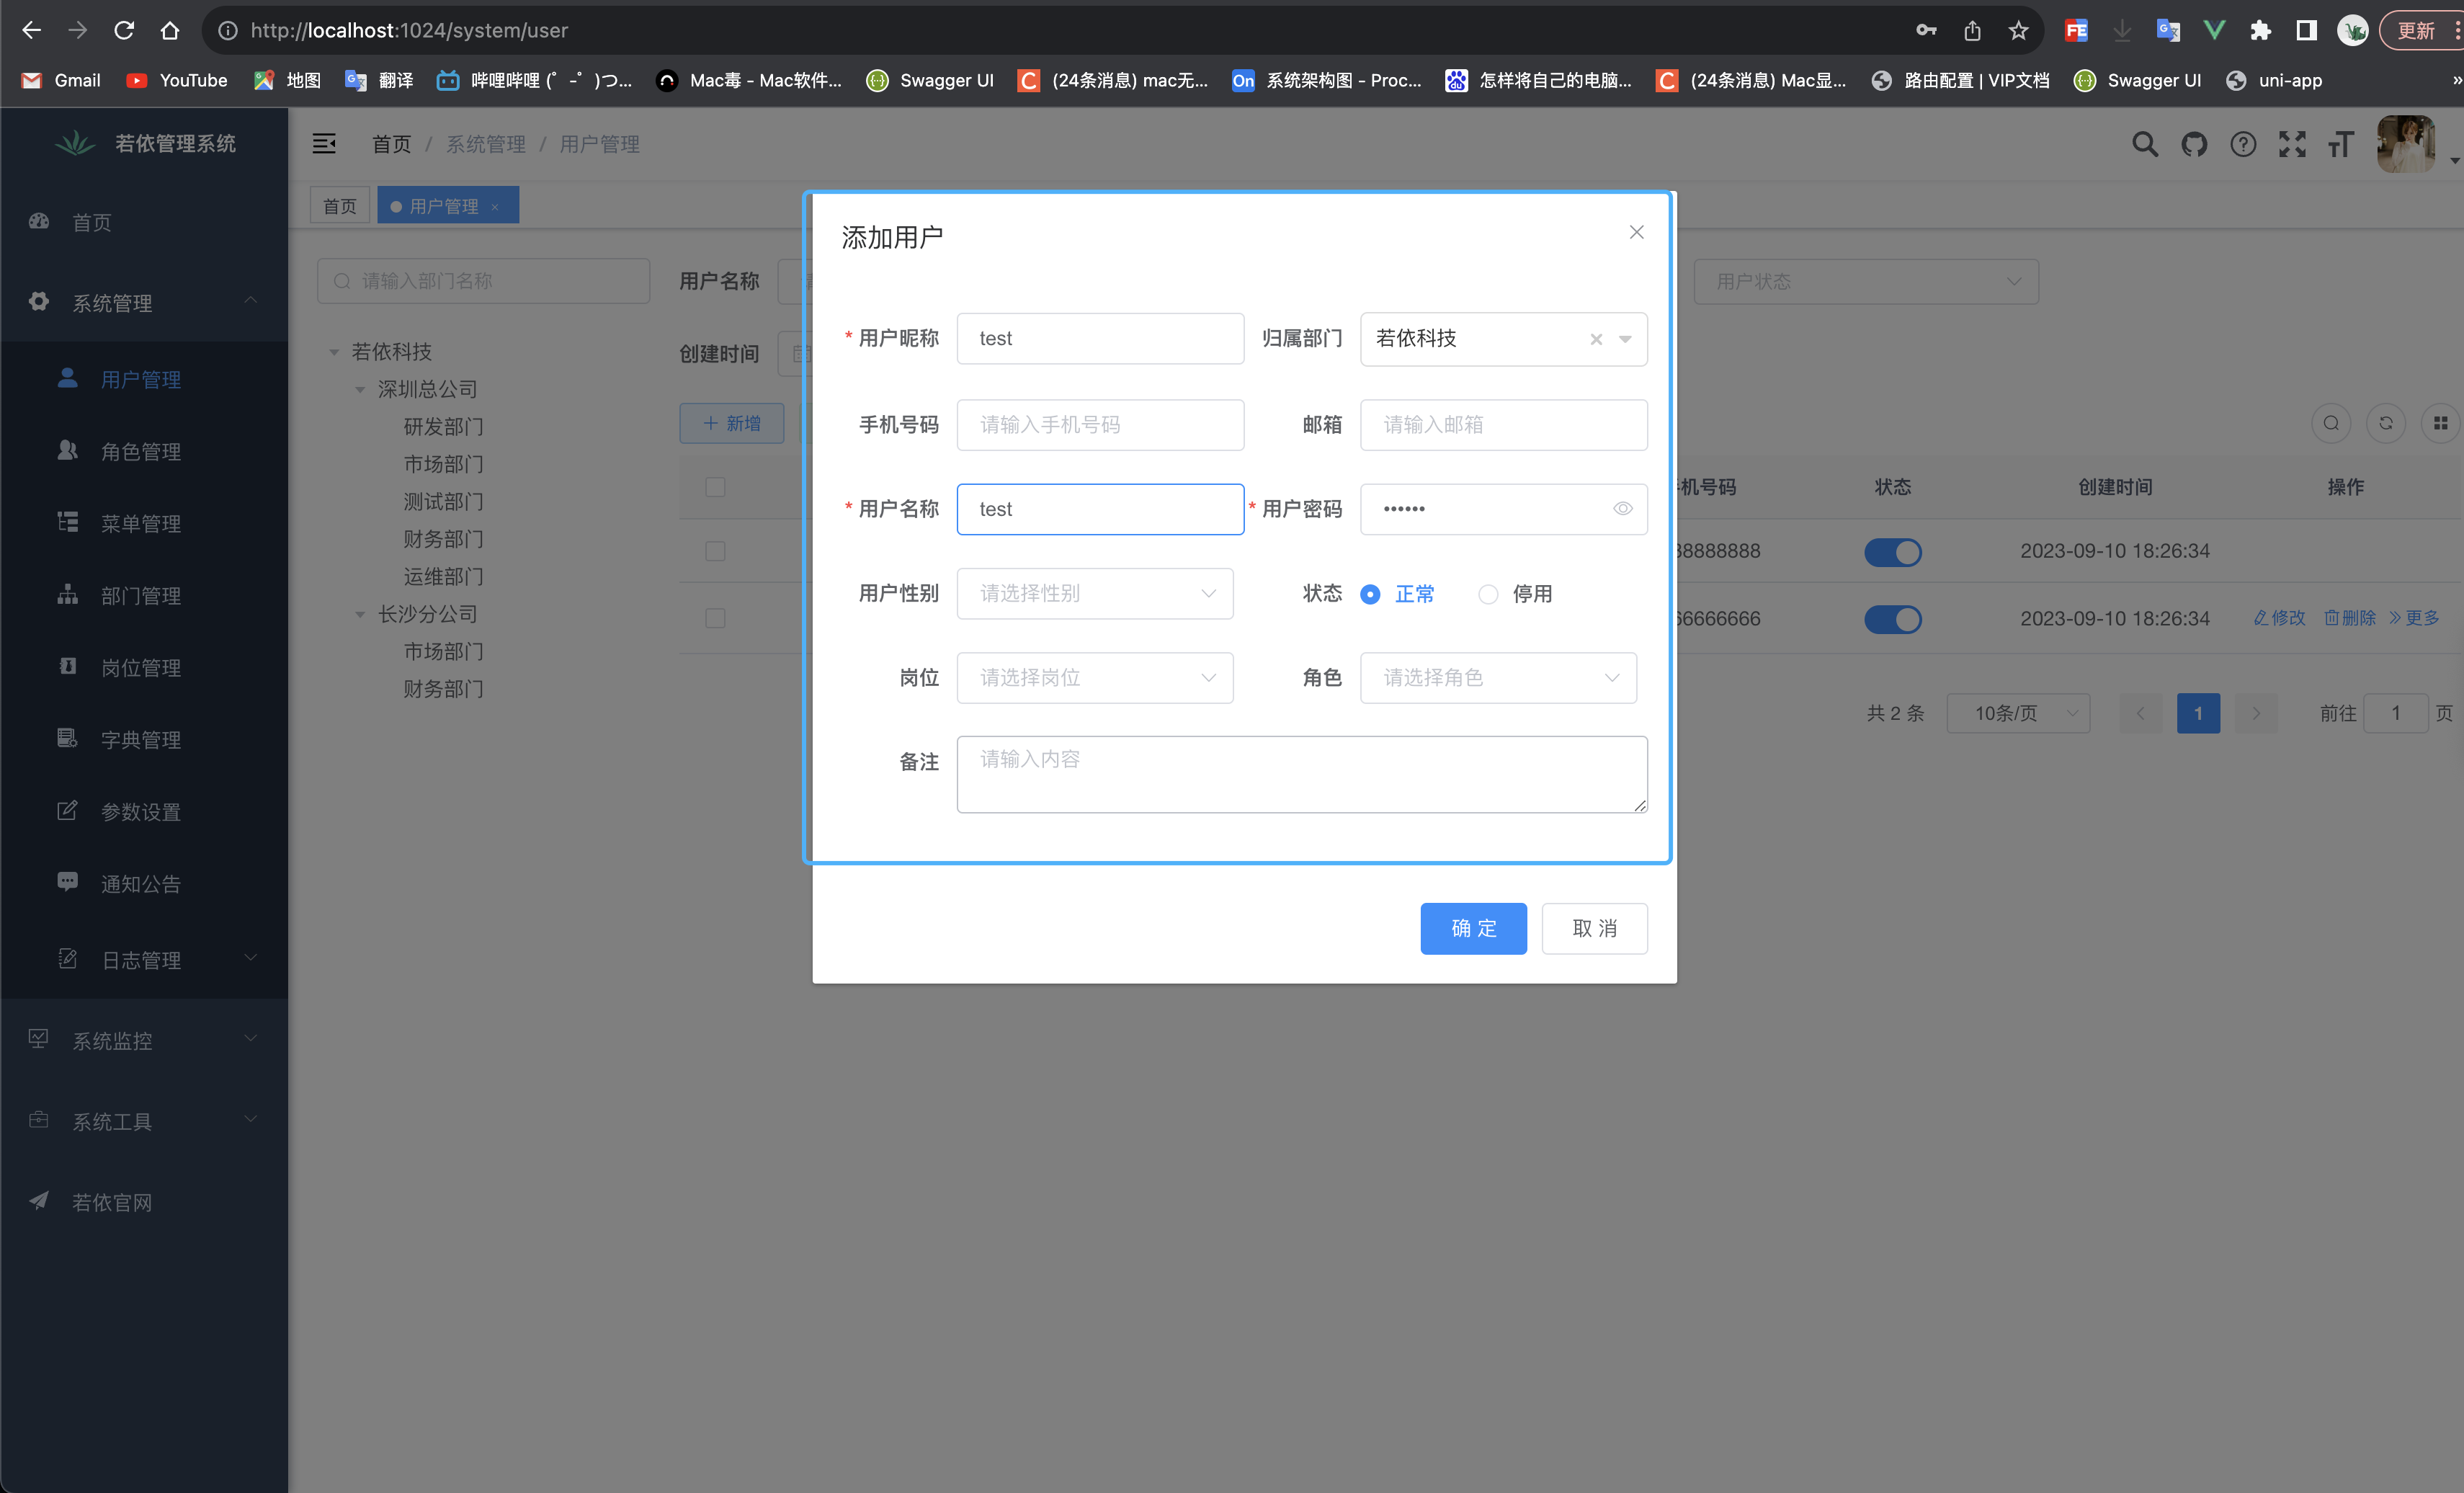Image resolution: width=2464 pixels, height=1493 pixels.
Task: Click the 确定 confirm button
Action: tap(1473, 928)
